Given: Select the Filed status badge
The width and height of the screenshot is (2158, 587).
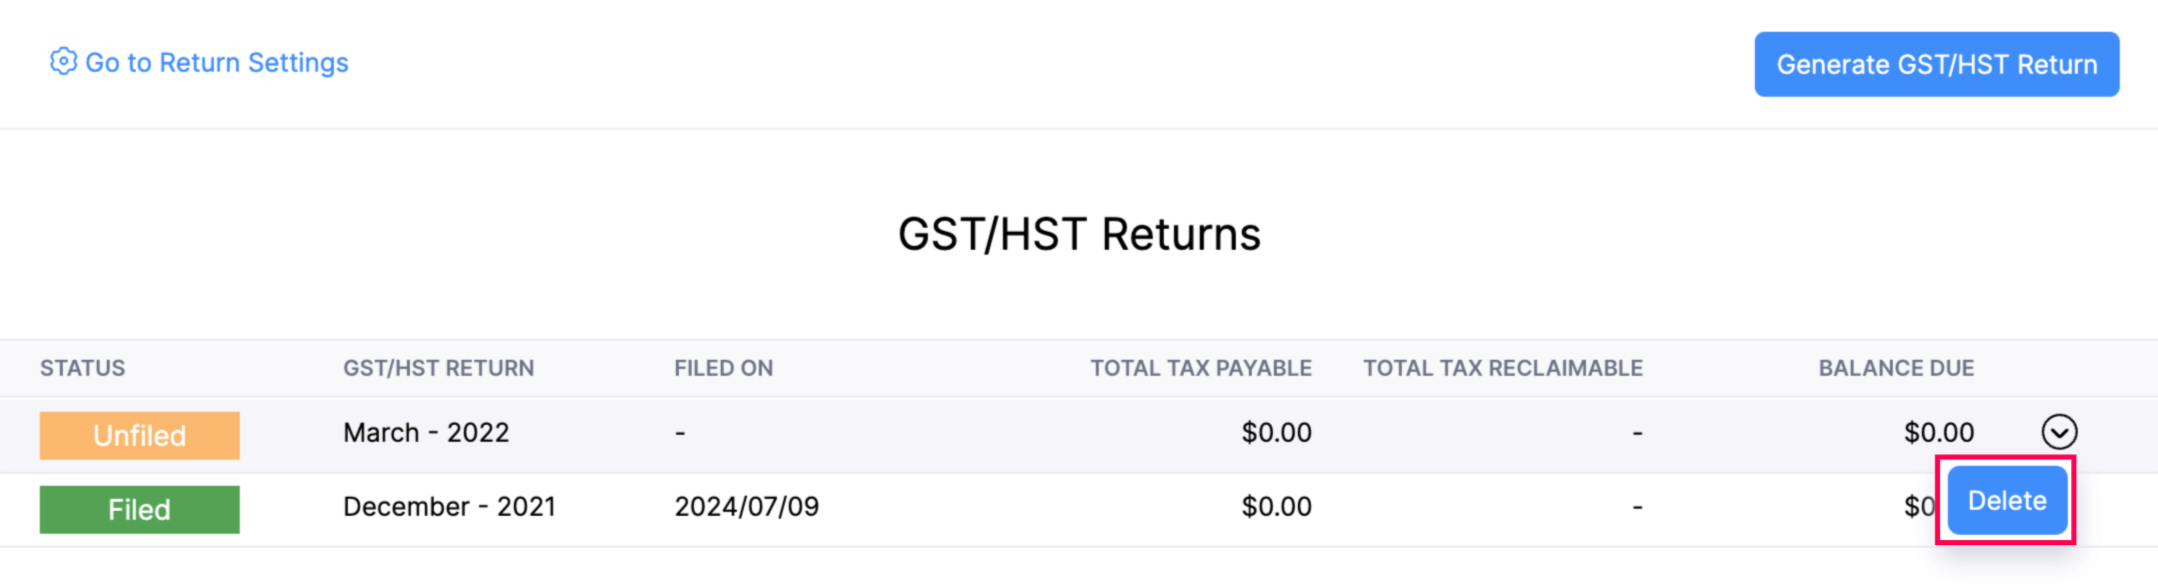Looking at the screenshot, I should click(139, 509).
